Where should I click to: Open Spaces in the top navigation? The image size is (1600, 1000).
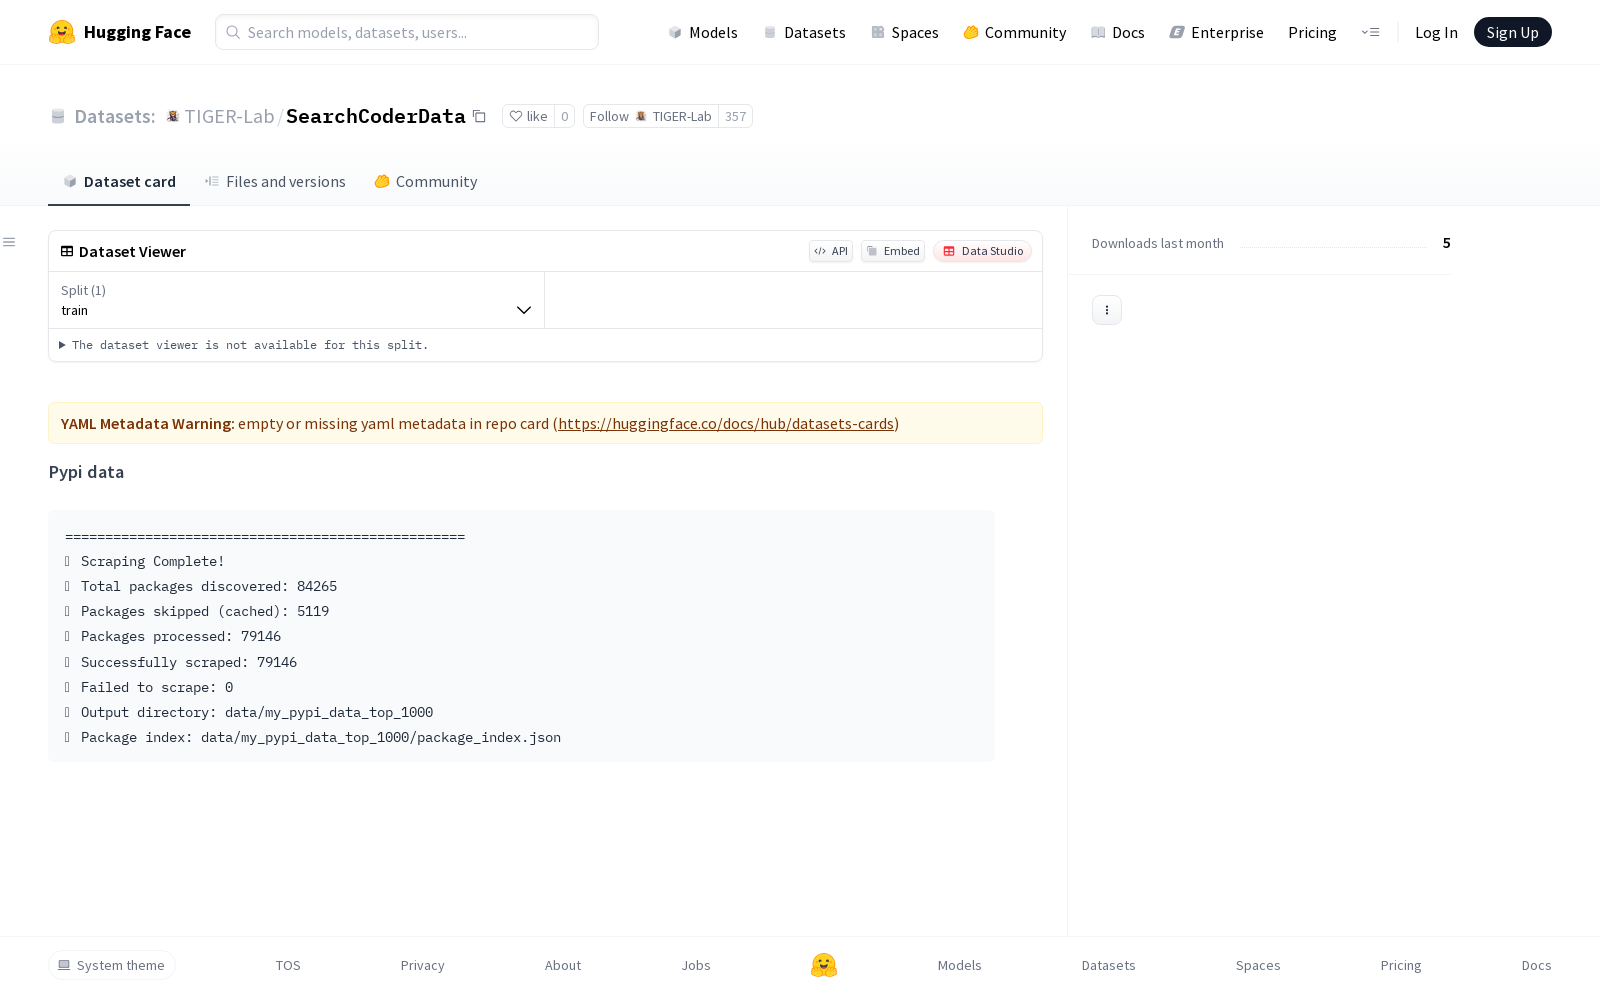click(x=904, y=32)
